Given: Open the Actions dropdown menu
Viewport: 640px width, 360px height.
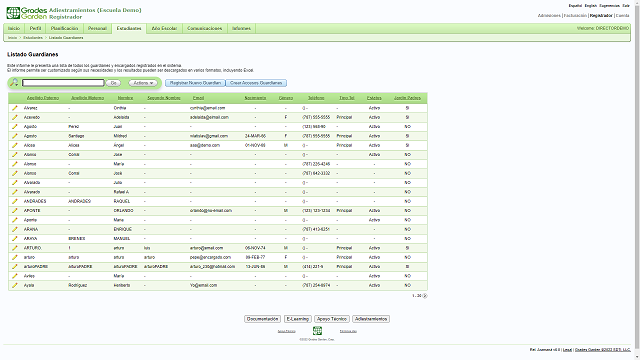Looking at the screenshot, I should pos(143,83).
